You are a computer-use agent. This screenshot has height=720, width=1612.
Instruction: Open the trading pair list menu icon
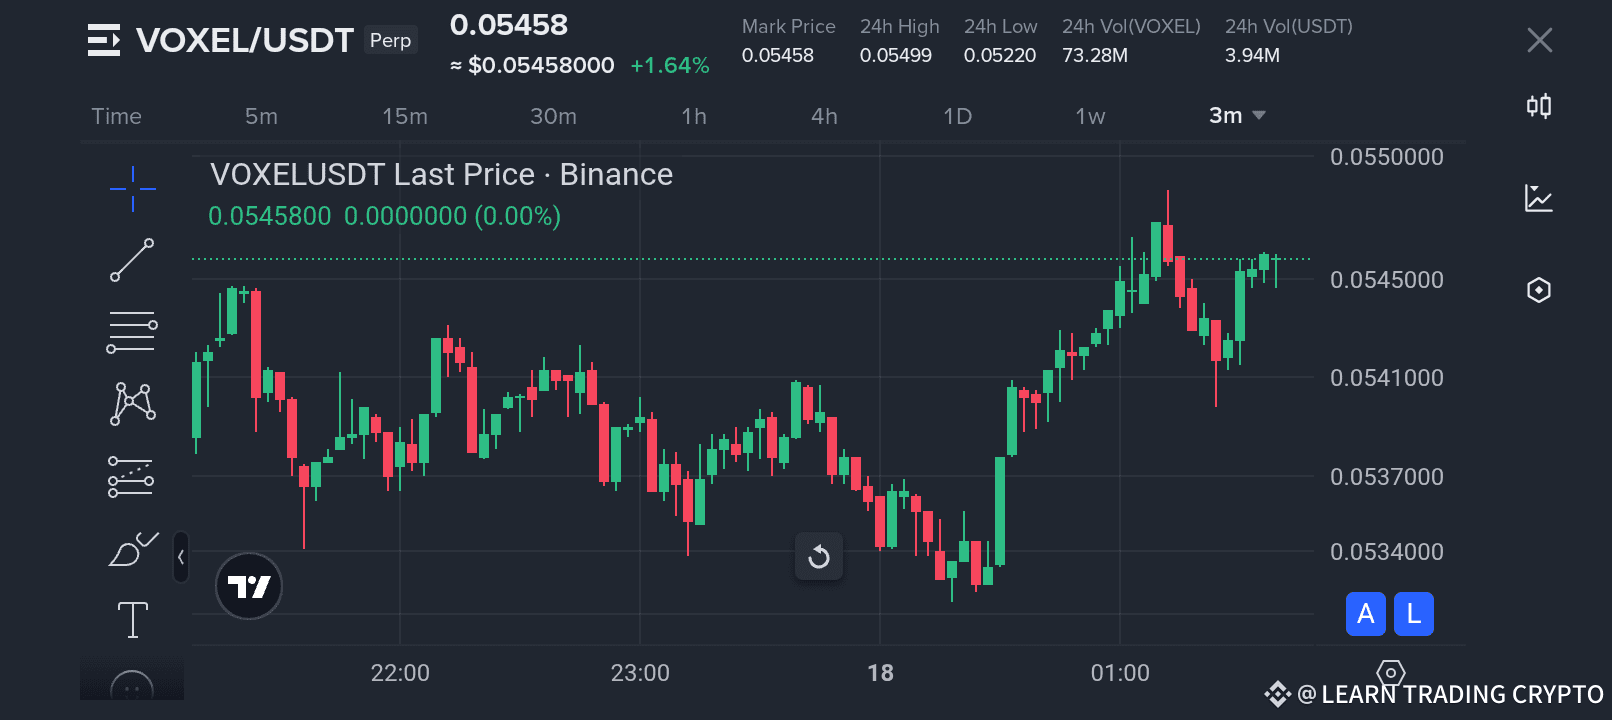tap(104, 40)
